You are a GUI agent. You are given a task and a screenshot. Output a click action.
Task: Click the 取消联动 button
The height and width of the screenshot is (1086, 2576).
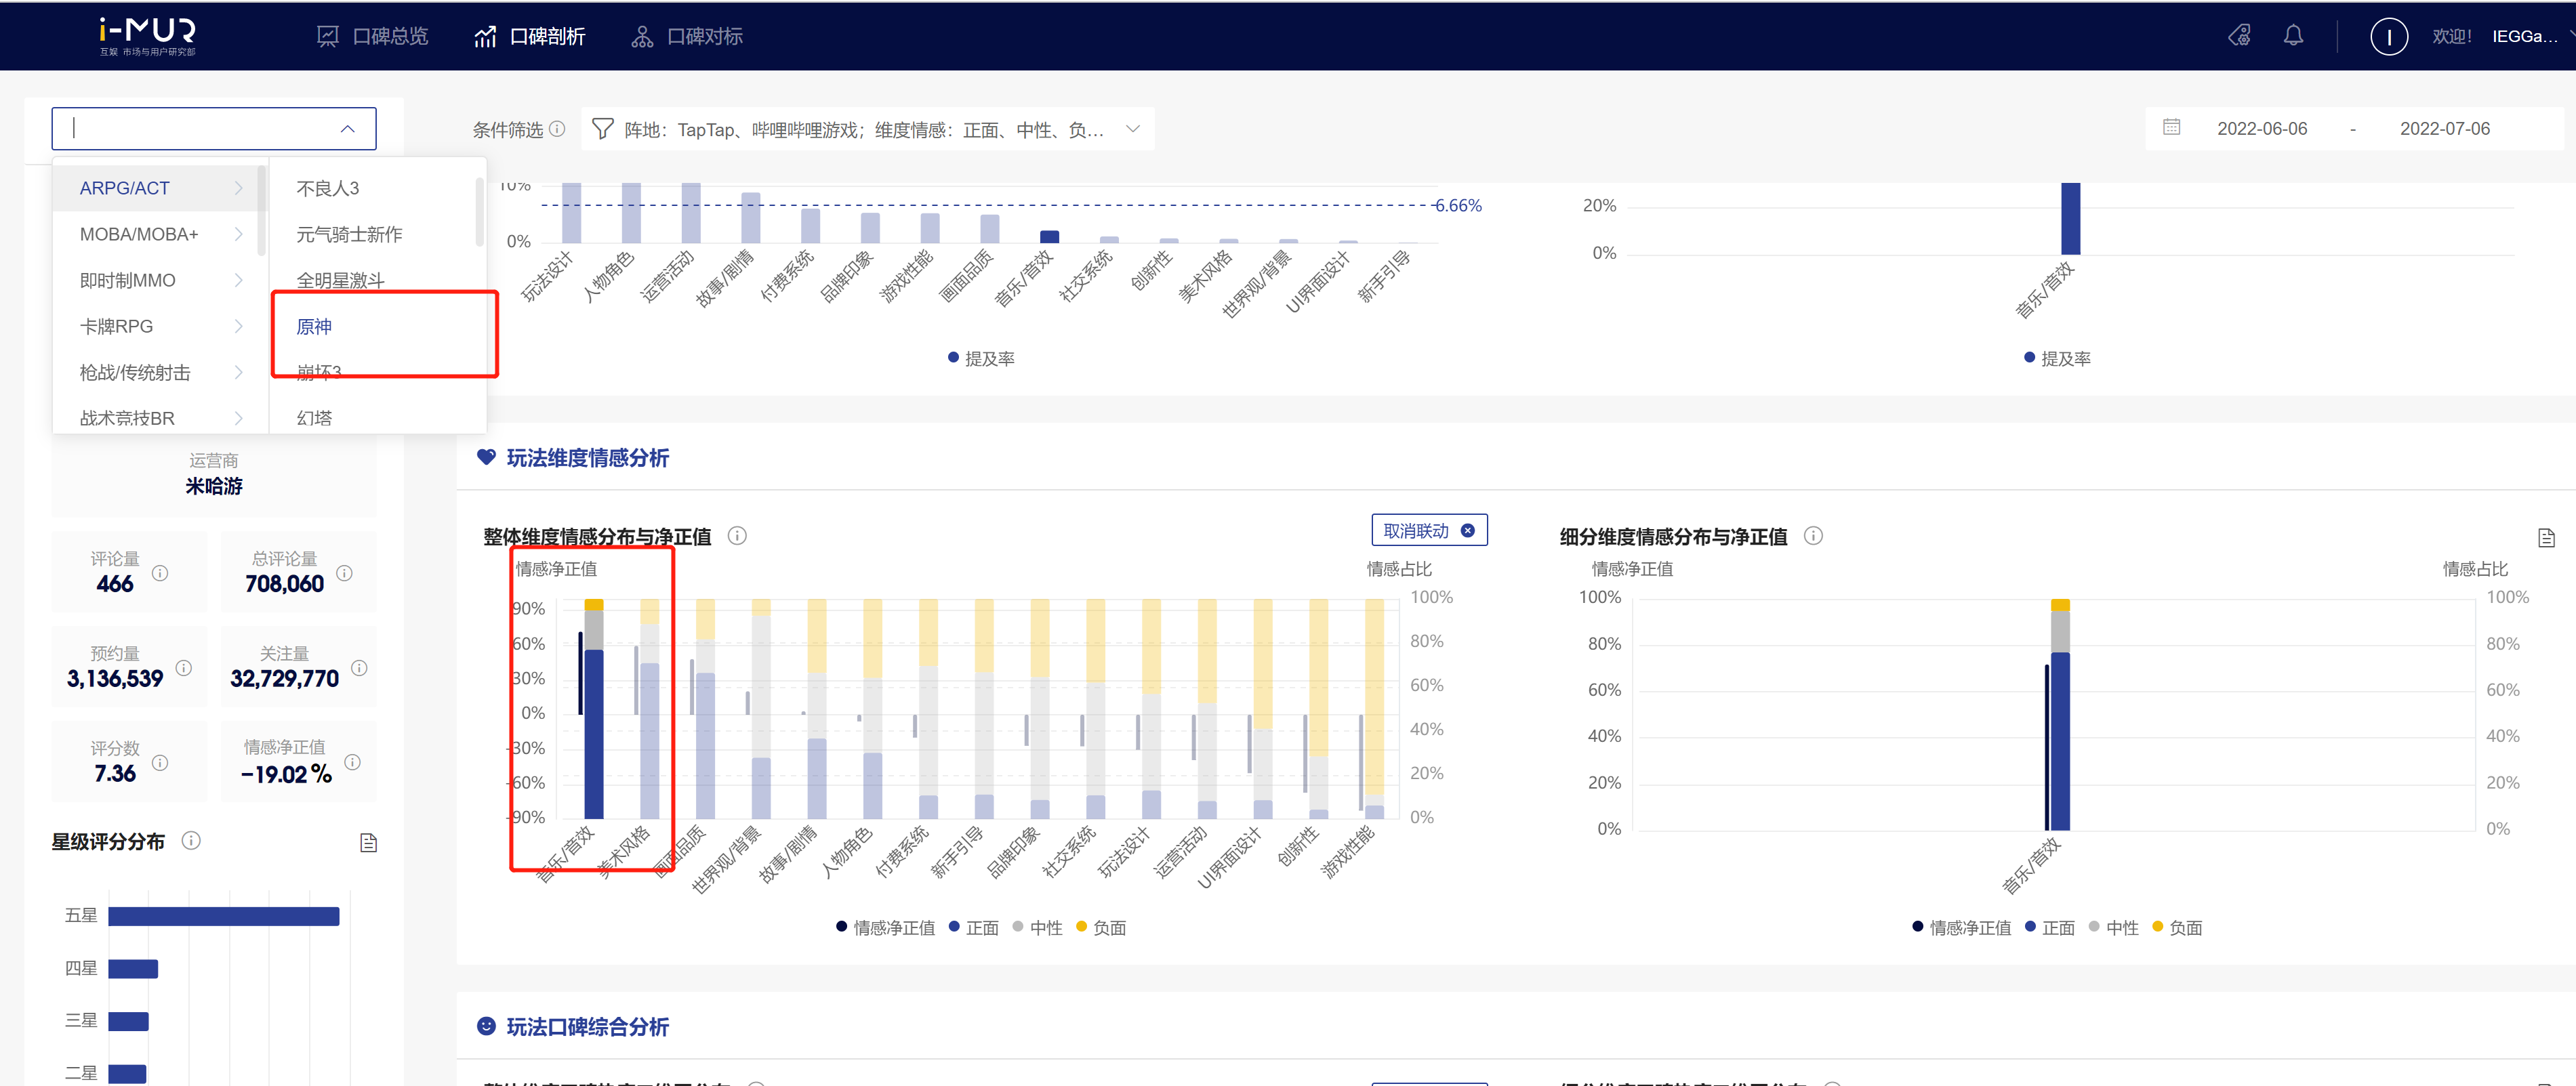[x=1429, y=530]
